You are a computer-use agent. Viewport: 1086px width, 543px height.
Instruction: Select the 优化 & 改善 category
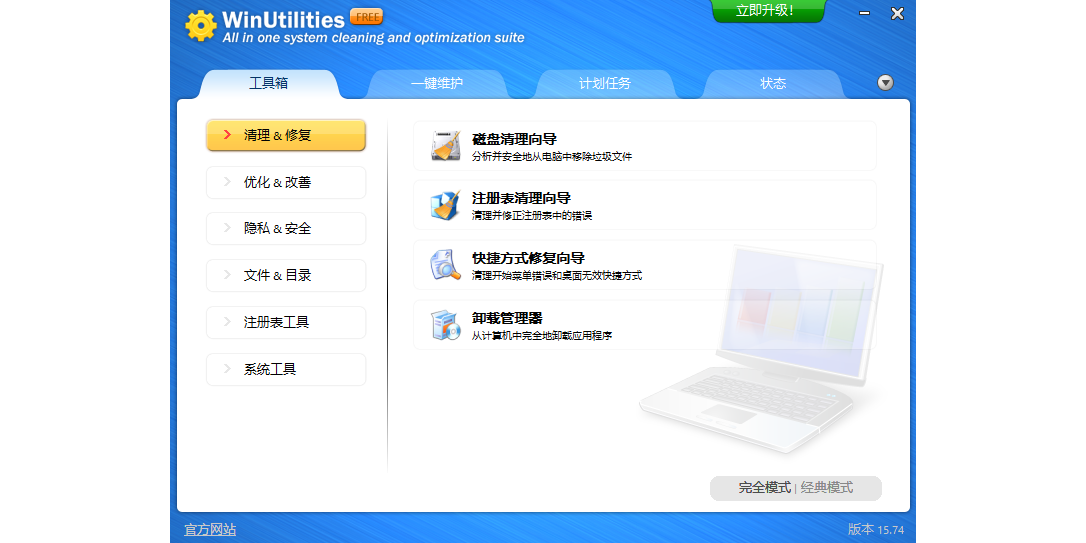(x=286, y=182)
